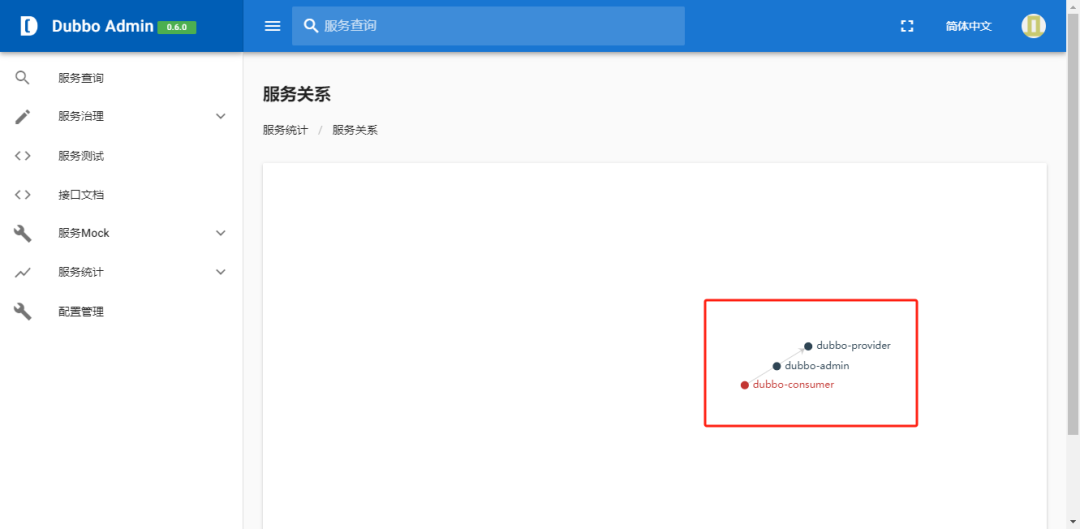Click the wrench icon beside 配置管理

coord(23,311)
